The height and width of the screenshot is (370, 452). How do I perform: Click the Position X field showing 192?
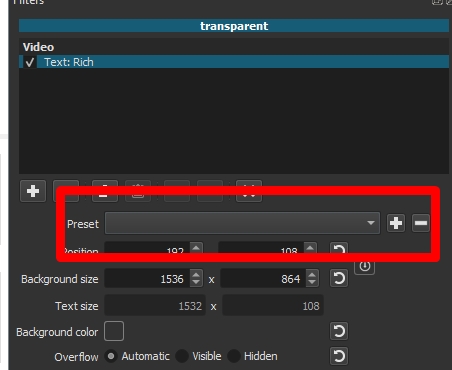[x=147, y=247]
